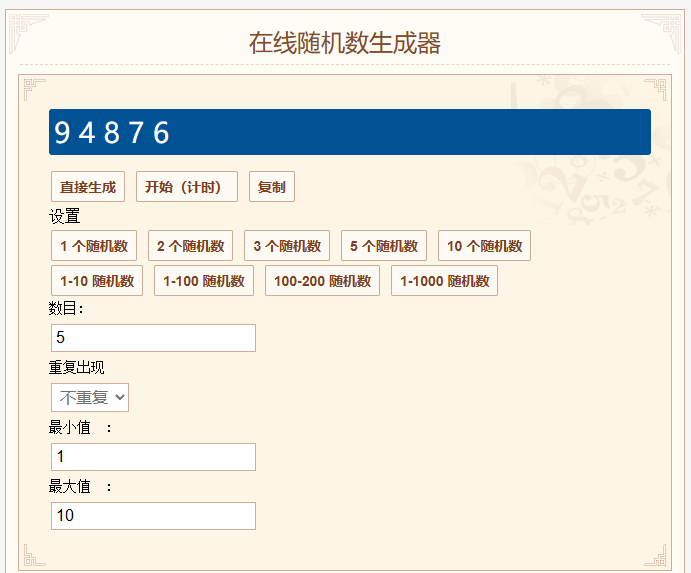
Task: Click the blue result box showing 9 4 8 7 6
Action: click(350, 132)
